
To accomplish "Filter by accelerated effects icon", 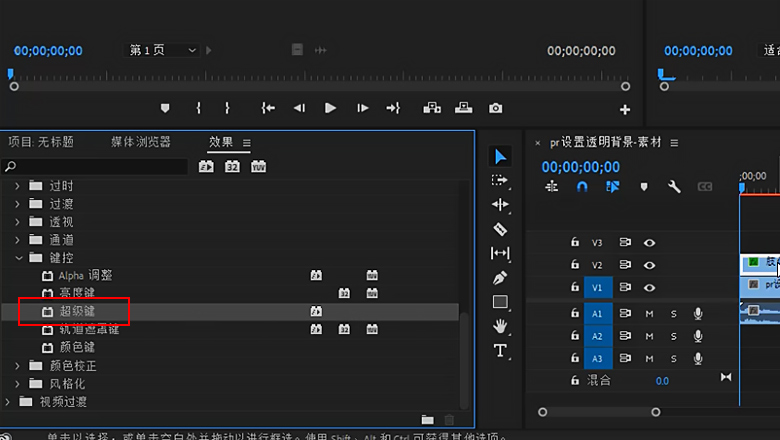I will click(206, 167).
